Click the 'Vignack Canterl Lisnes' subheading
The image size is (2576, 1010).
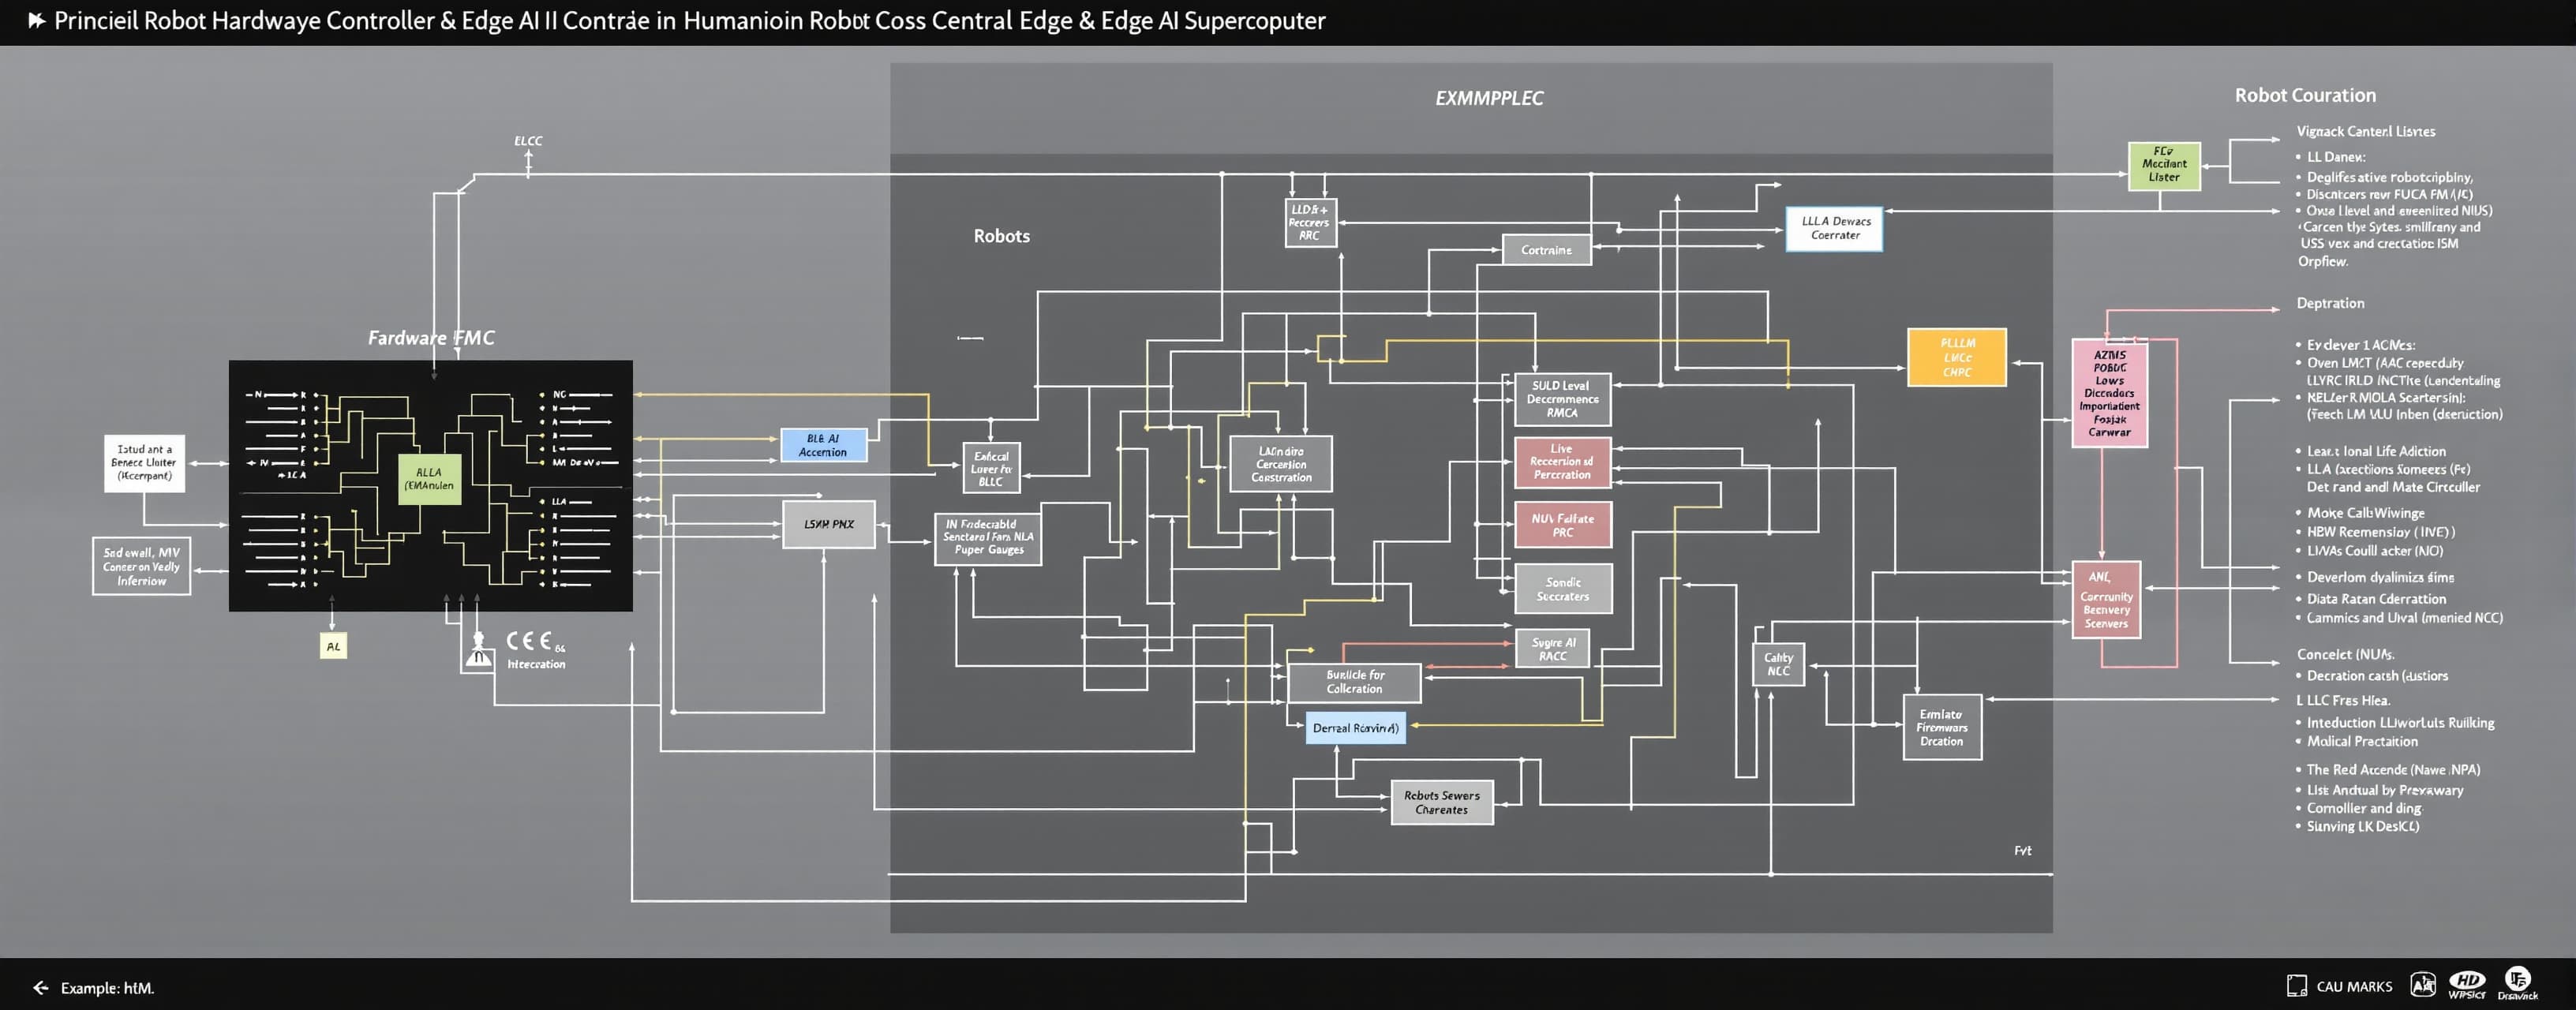[2365, 132]
